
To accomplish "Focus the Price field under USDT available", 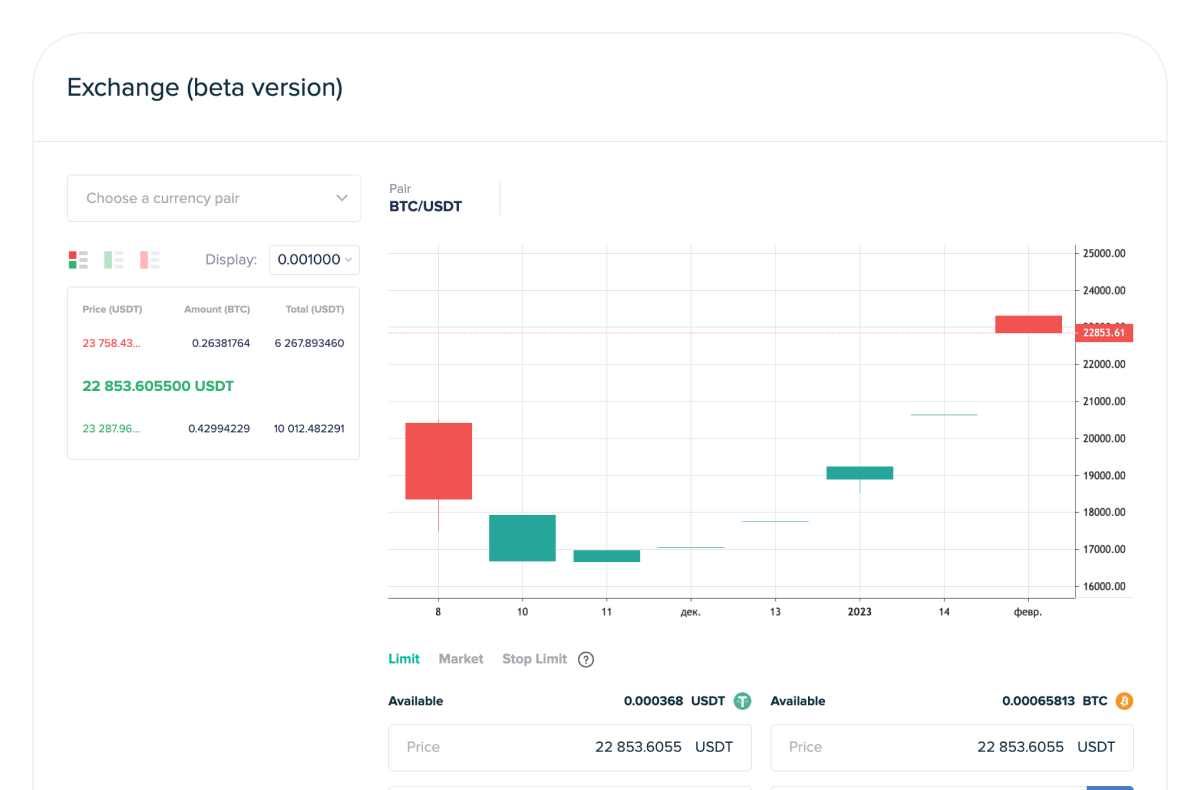I will (570, 747).
